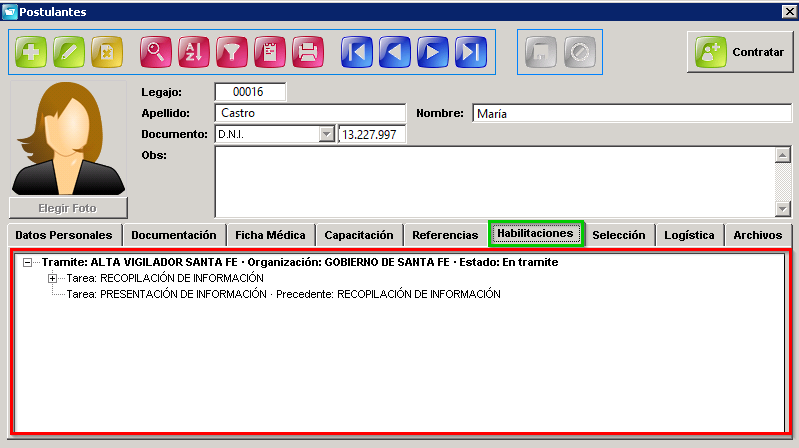Collapse the ALTA VIGILADOR SANTA FE tramite
799x448 pixels.
click(28, 262)
